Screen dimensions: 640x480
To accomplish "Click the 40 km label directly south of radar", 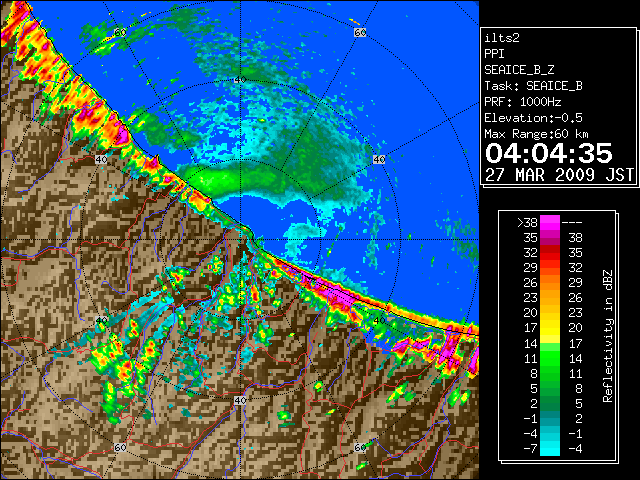I will (x=240, y=400).
